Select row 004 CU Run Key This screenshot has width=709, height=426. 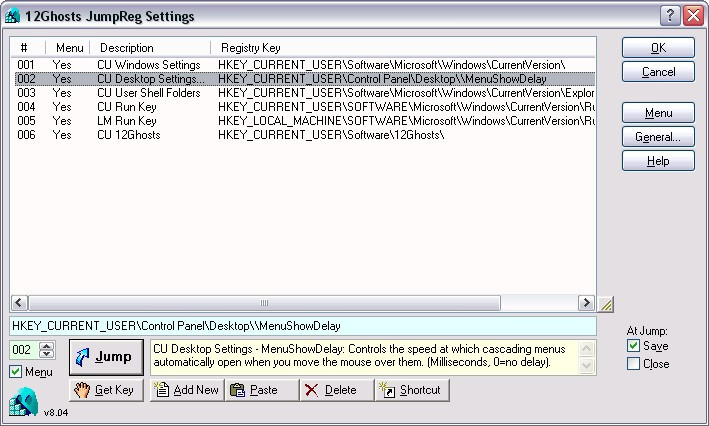tap(305, 107)
